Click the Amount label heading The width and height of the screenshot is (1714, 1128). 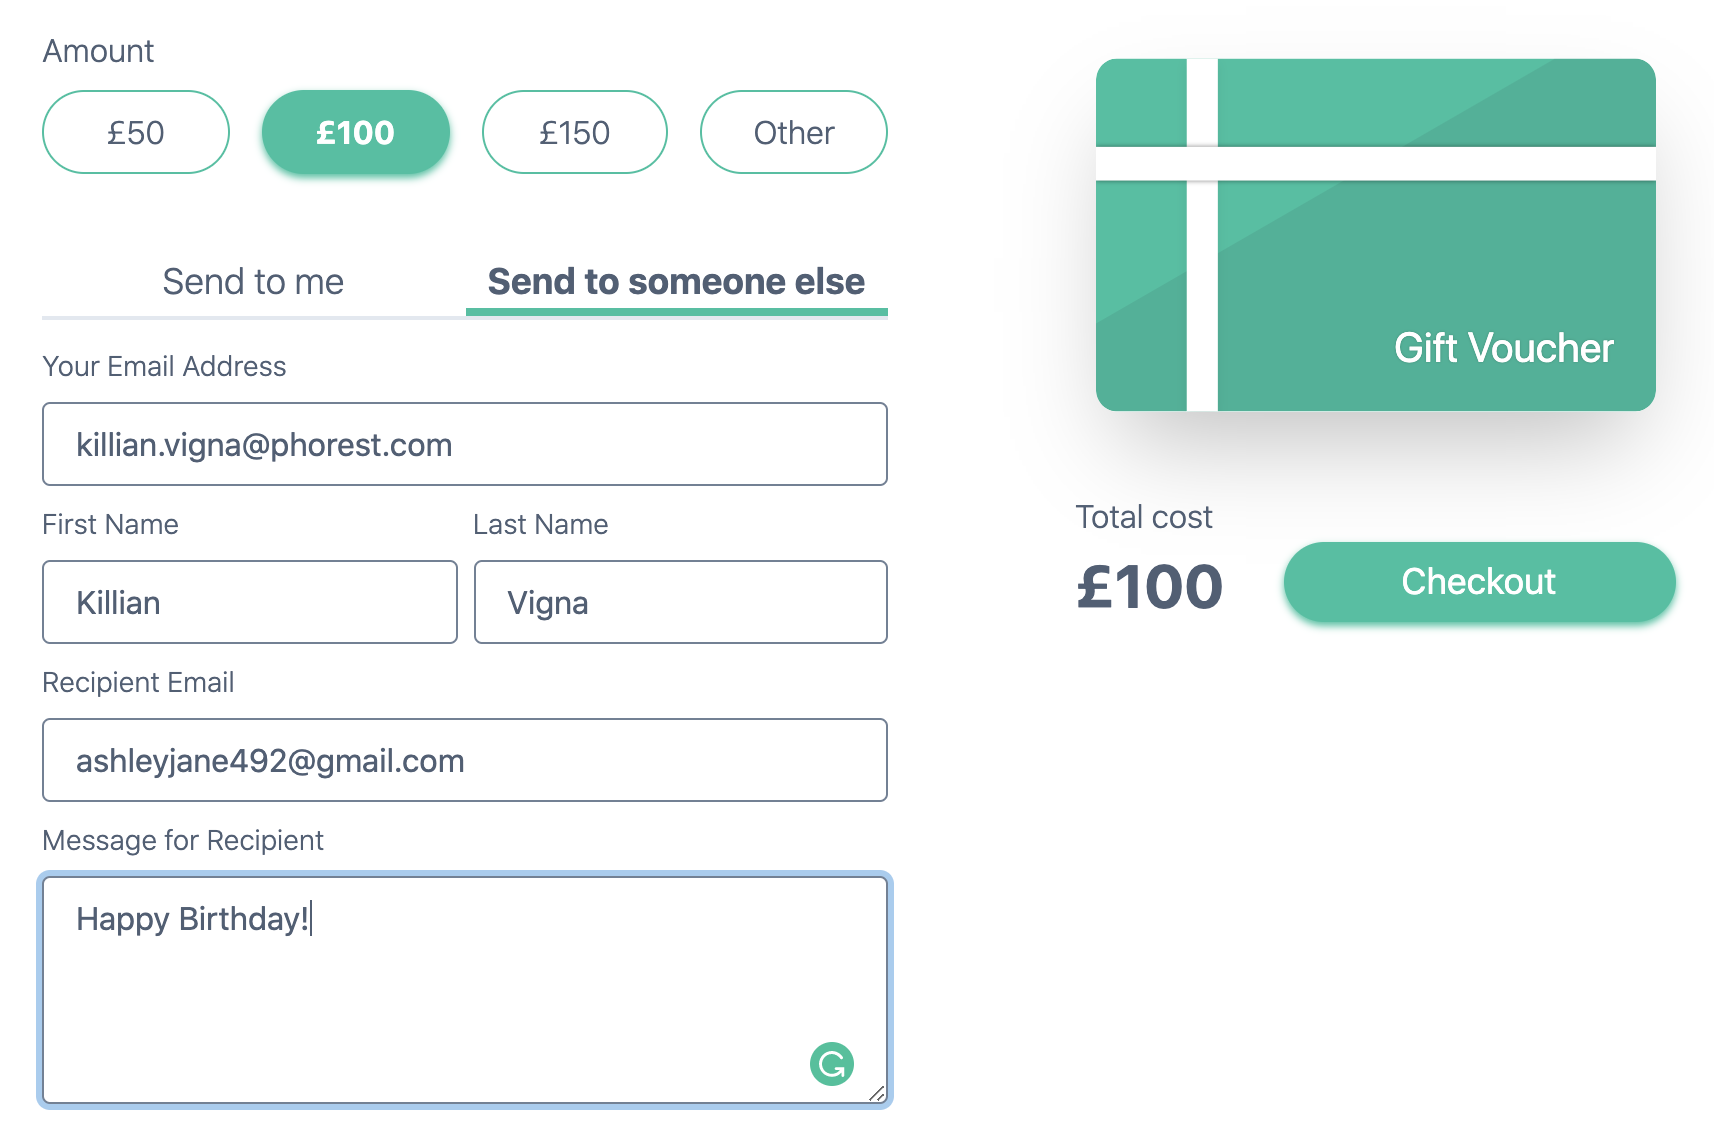click(x=98, y=51)
